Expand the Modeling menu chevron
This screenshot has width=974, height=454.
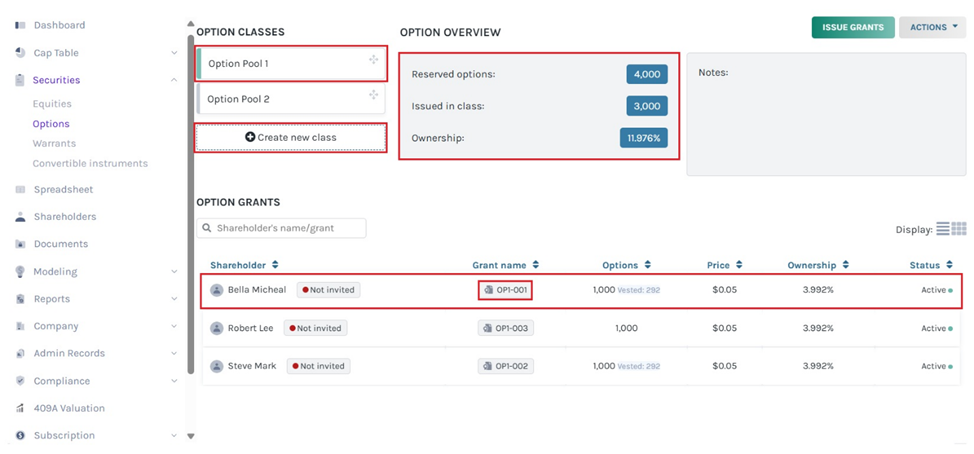point(174,271)
